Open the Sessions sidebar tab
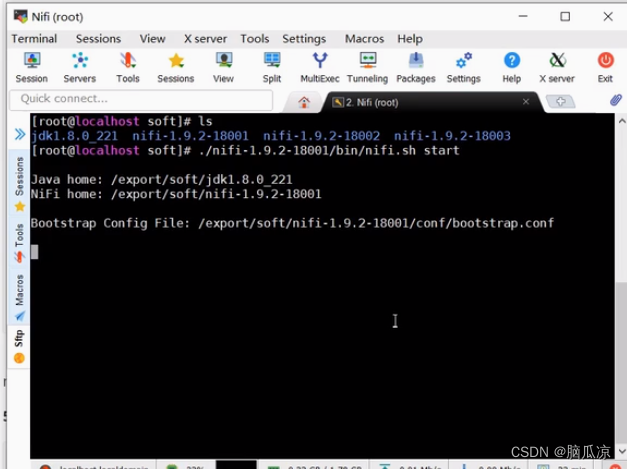627x469 pixels. click(x=19, y=184)
